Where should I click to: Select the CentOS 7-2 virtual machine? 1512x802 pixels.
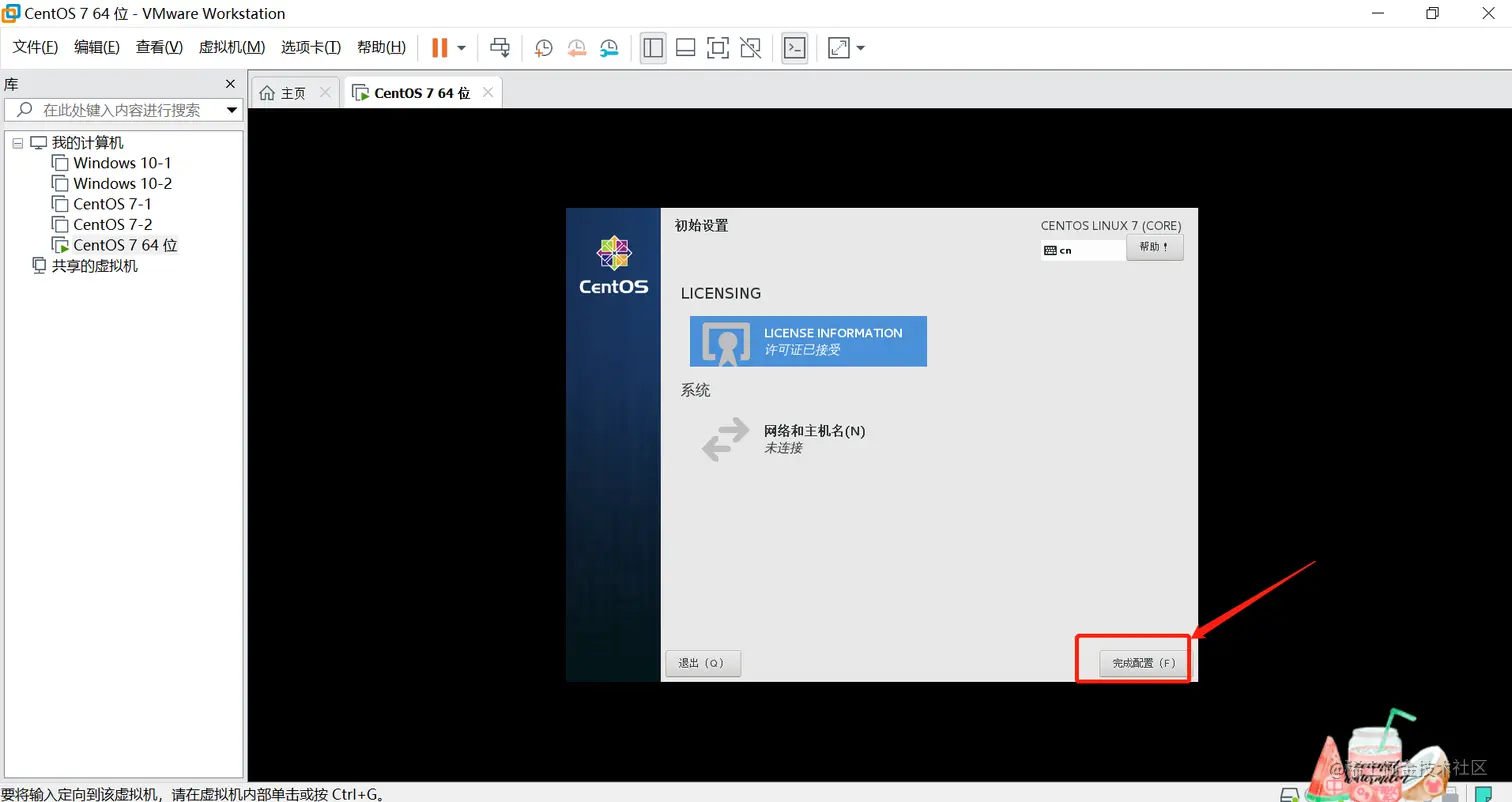point(112,225)
